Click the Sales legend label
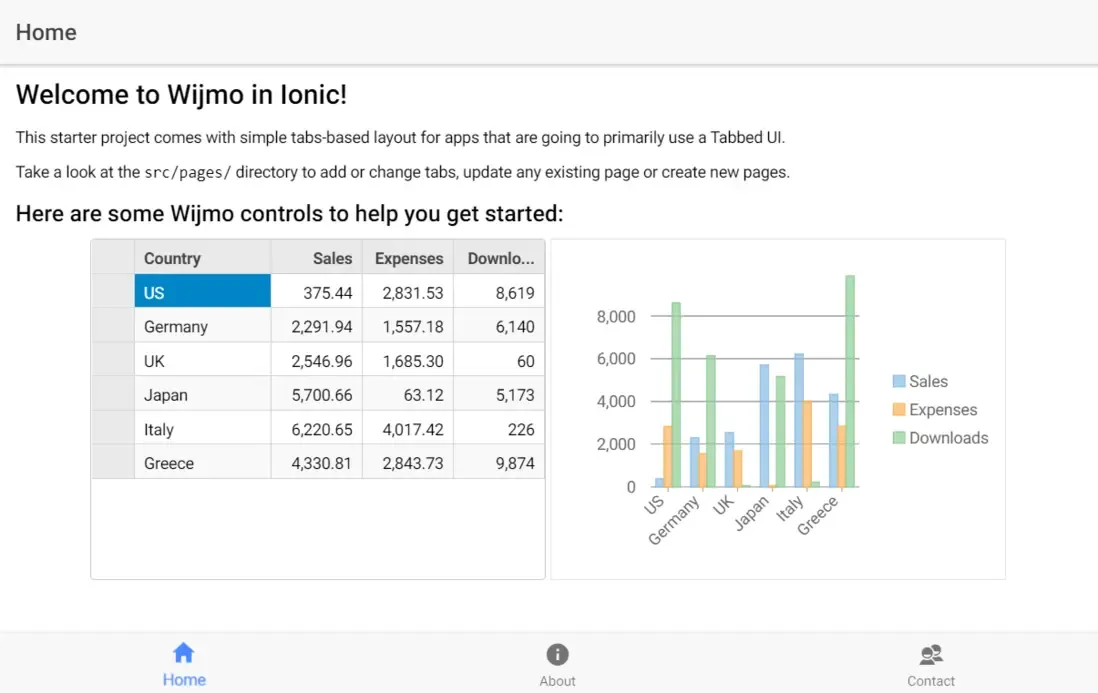Image resolution: width=1098 pixels, height=693 pixels. pos(928,382)
